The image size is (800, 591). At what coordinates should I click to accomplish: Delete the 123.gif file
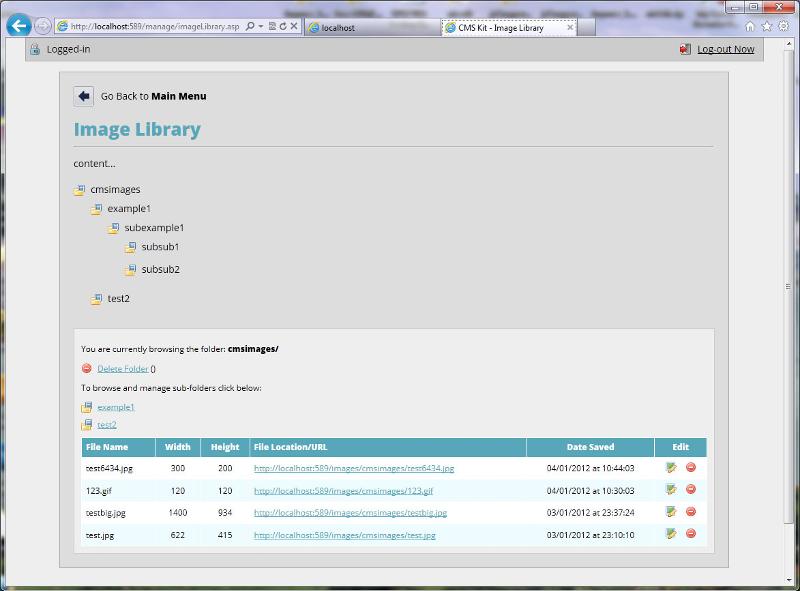(691, 489)
